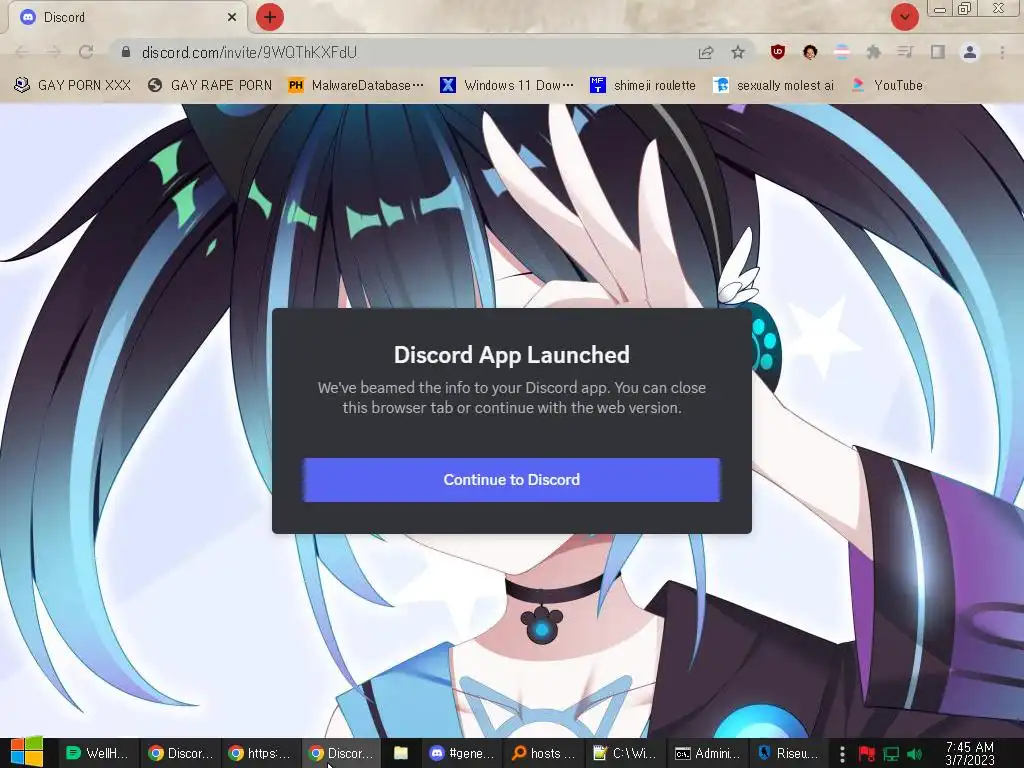Switch to the Riseu... taskbar window
Viewport: 1024px width, 768px height.
pos(788,754)
